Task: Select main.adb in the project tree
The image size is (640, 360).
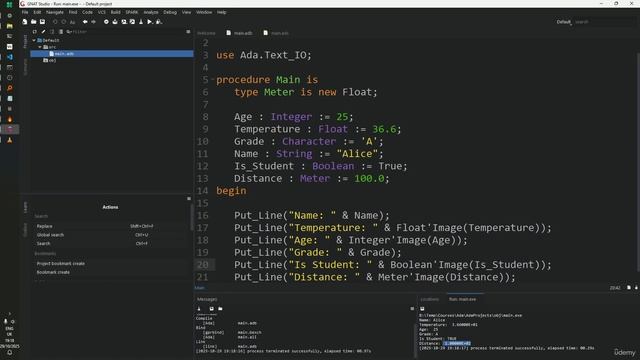Action: 112,53
